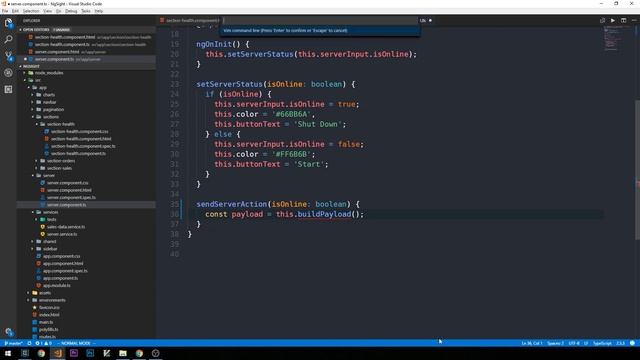Open app.module.ts in the explorer tree
640x360 pixels.
click(57, 285)
